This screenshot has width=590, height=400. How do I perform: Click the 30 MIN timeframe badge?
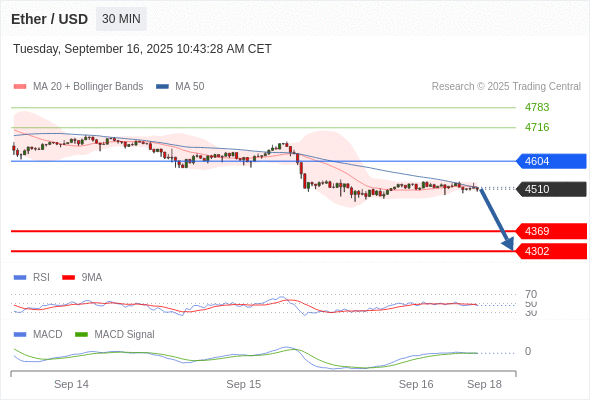point(121,19)
